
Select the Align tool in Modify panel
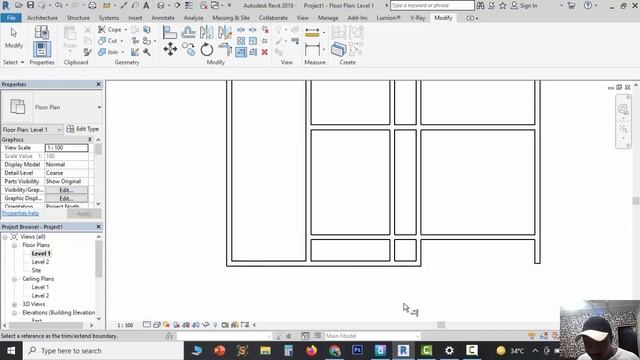170,32
